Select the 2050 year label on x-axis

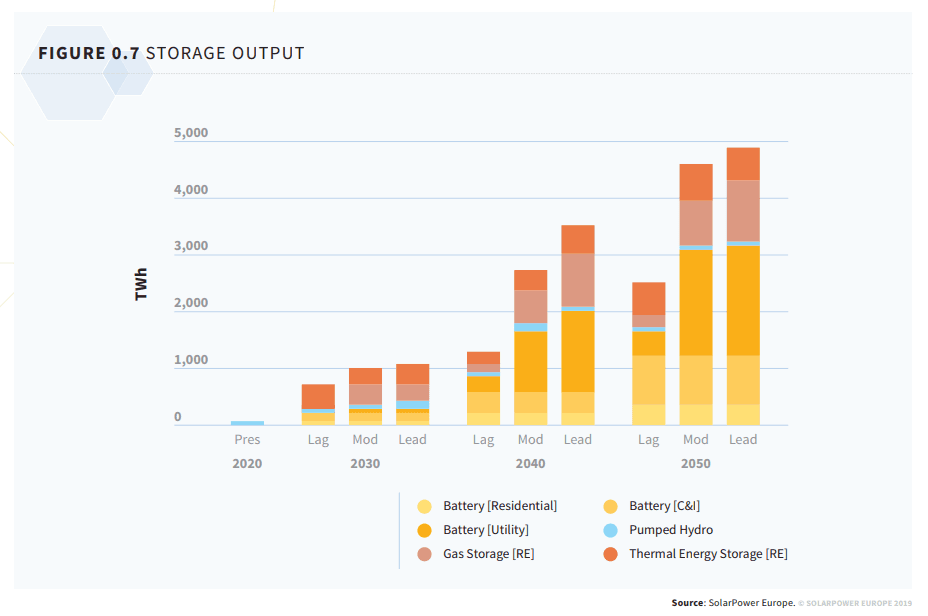tap(695, 464)
